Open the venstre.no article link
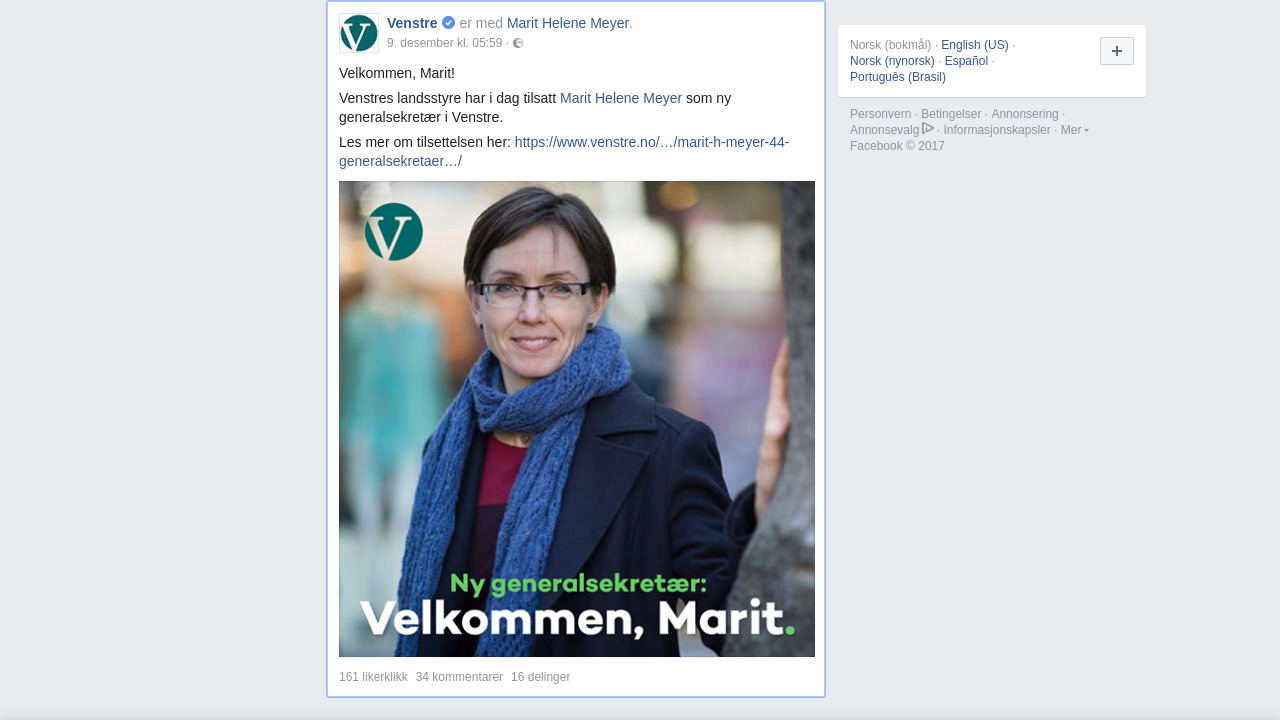The image size is (1280, 720). click(x=564, y=151)
